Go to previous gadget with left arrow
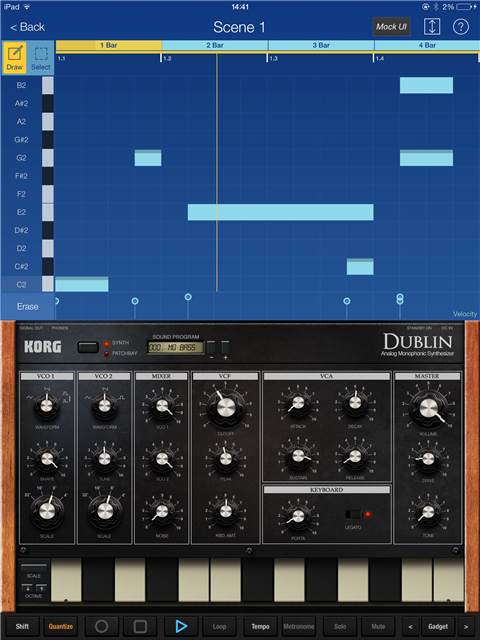The width and height of the screenshot is (480, 640). click(411, 627)
